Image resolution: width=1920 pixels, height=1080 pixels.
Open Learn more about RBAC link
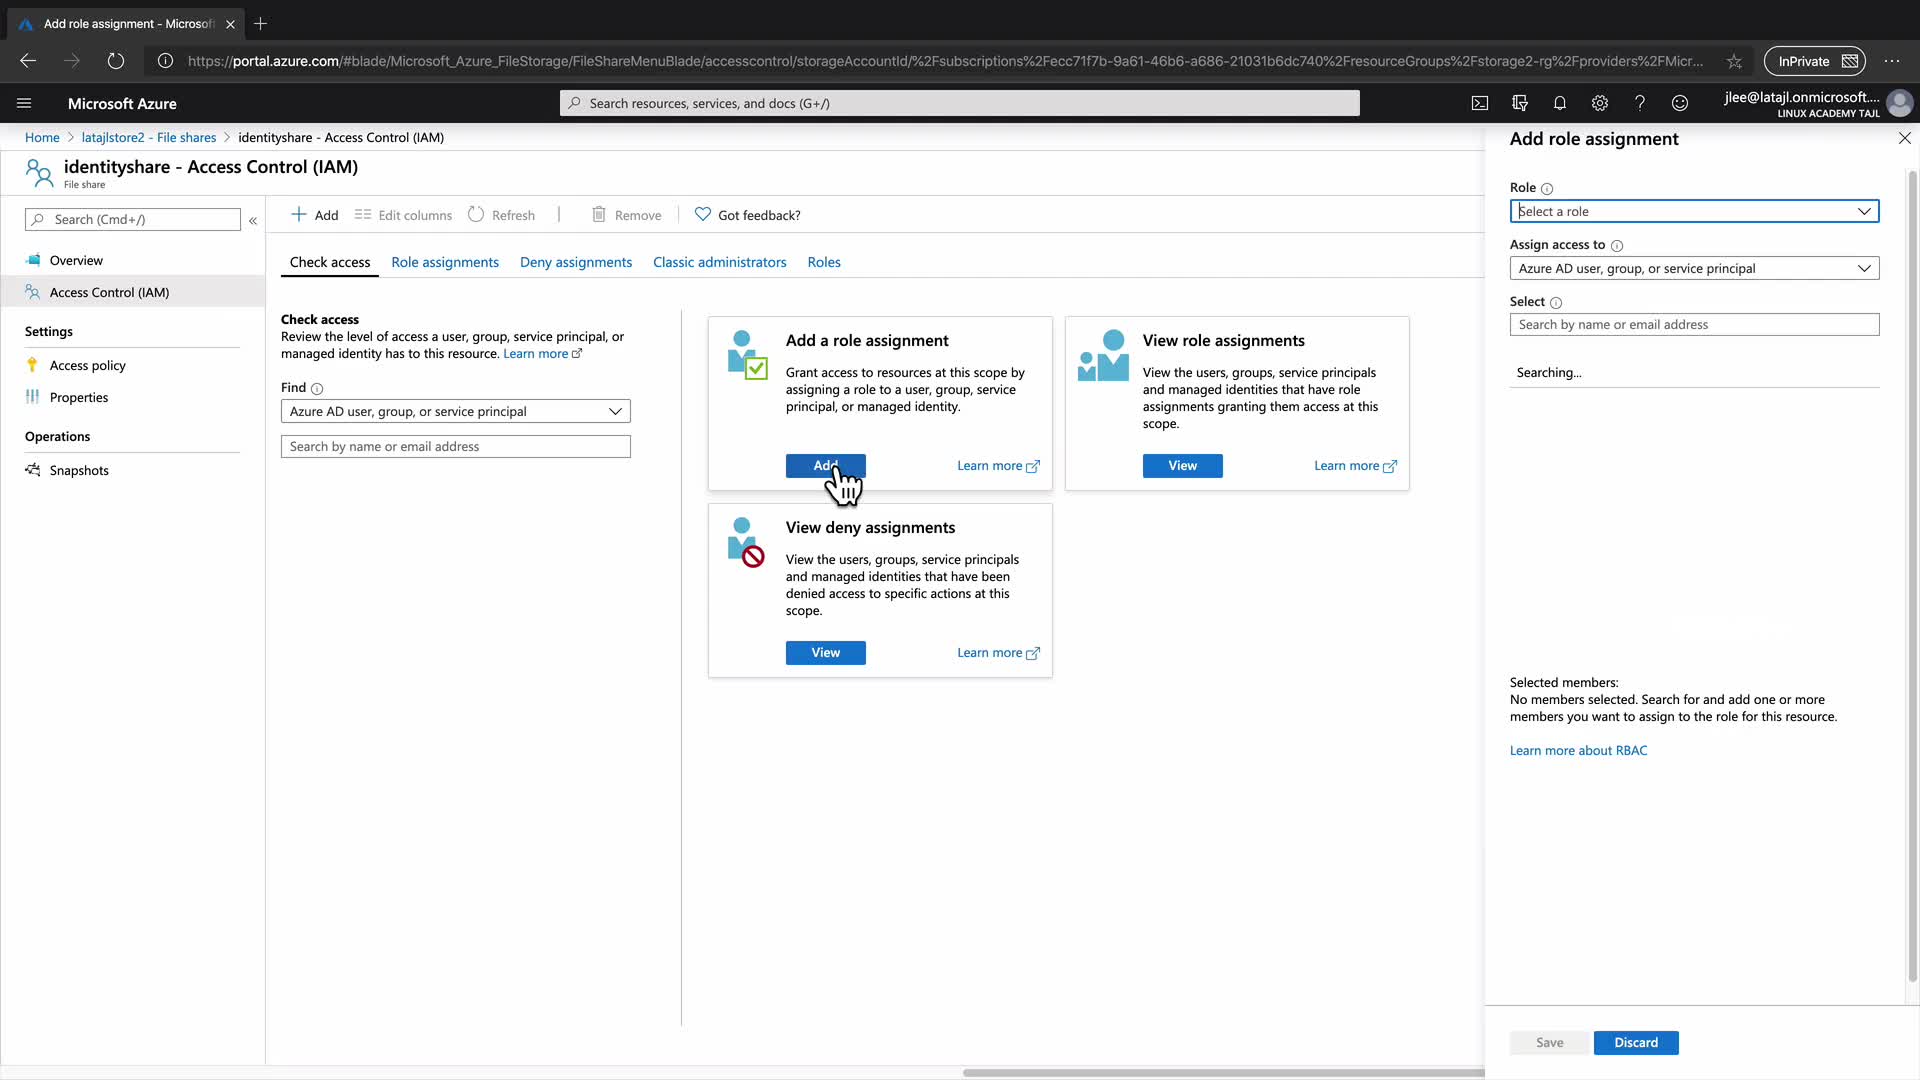(1578, 750)
